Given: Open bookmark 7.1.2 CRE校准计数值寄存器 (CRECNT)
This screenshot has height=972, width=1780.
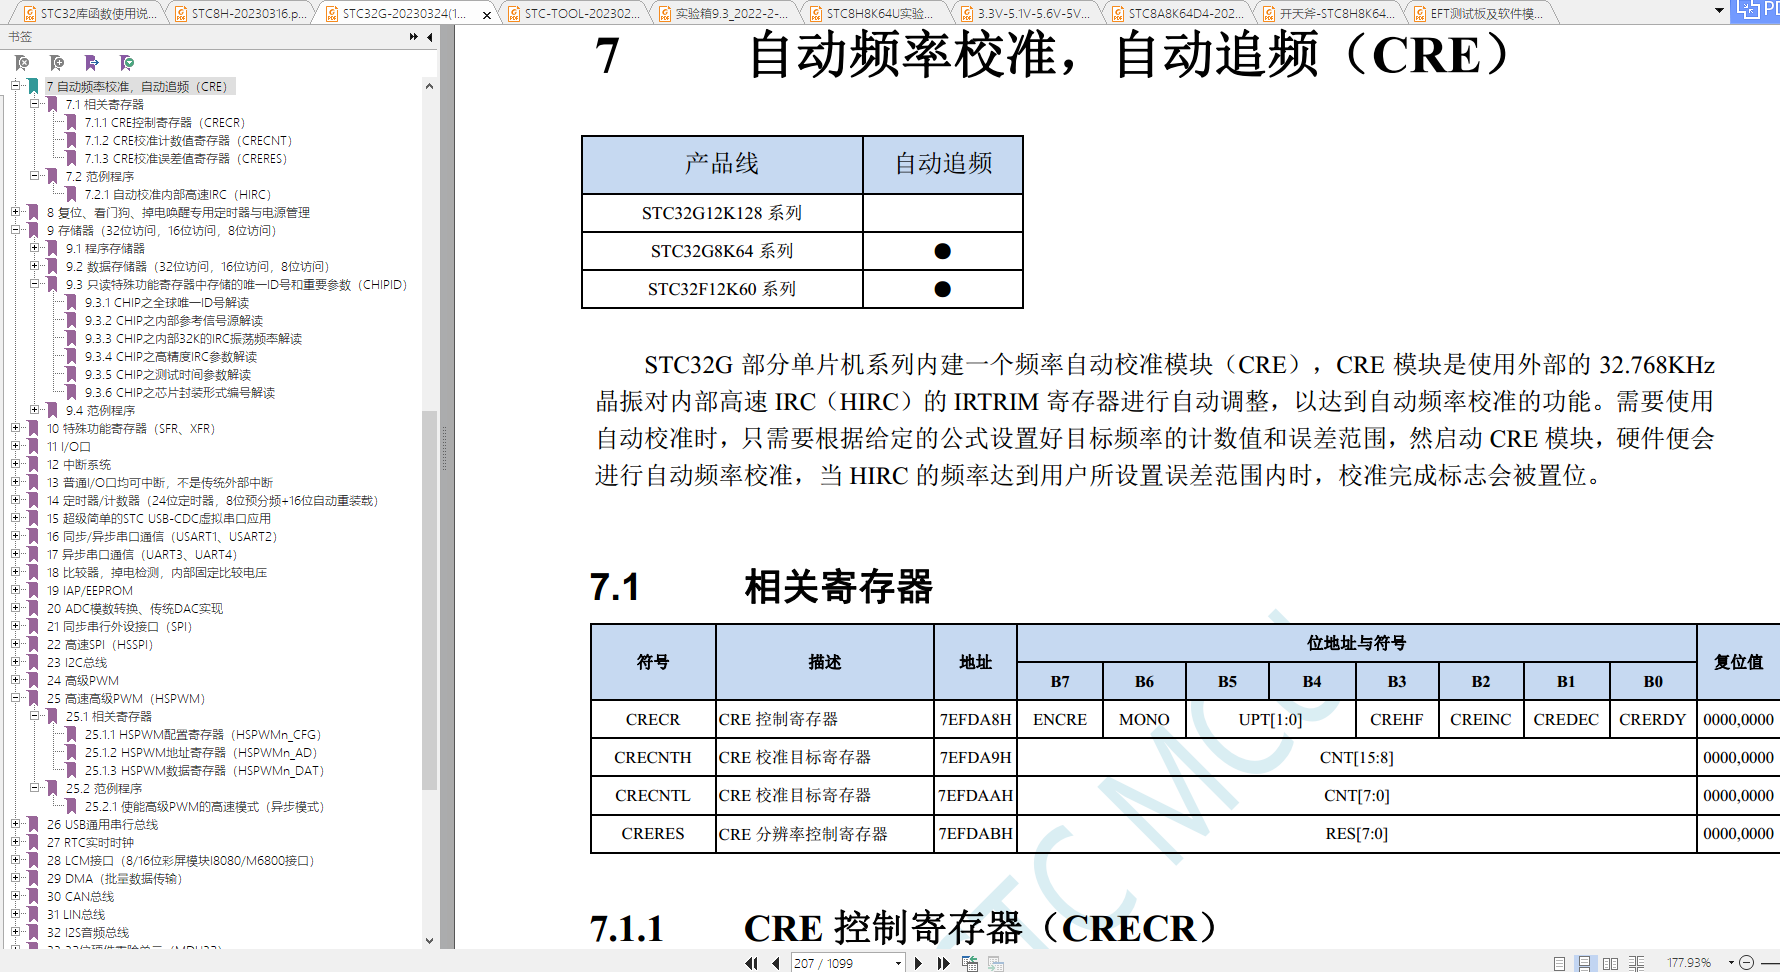Looking at the screenshot, I should (188, 140).
